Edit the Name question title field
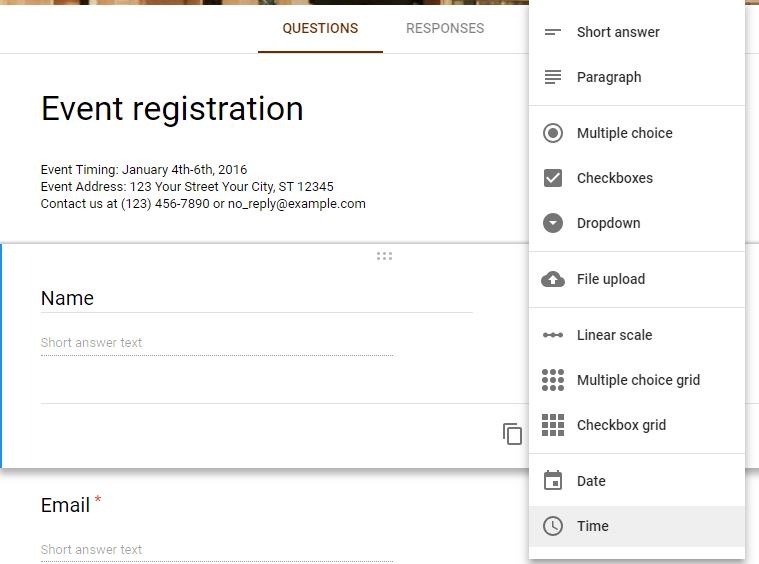 tap(257, 298)
